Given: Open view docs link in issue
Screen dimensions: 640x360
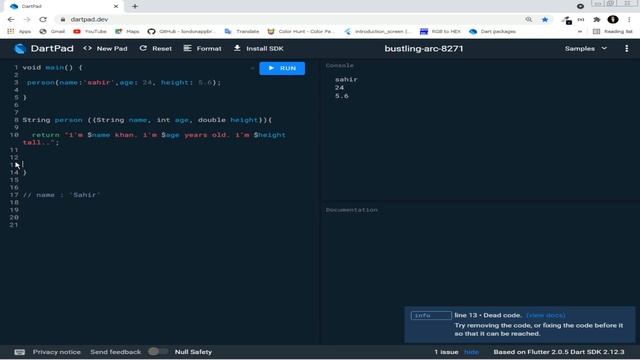Looking at the screenshot, I should [546, 315].
